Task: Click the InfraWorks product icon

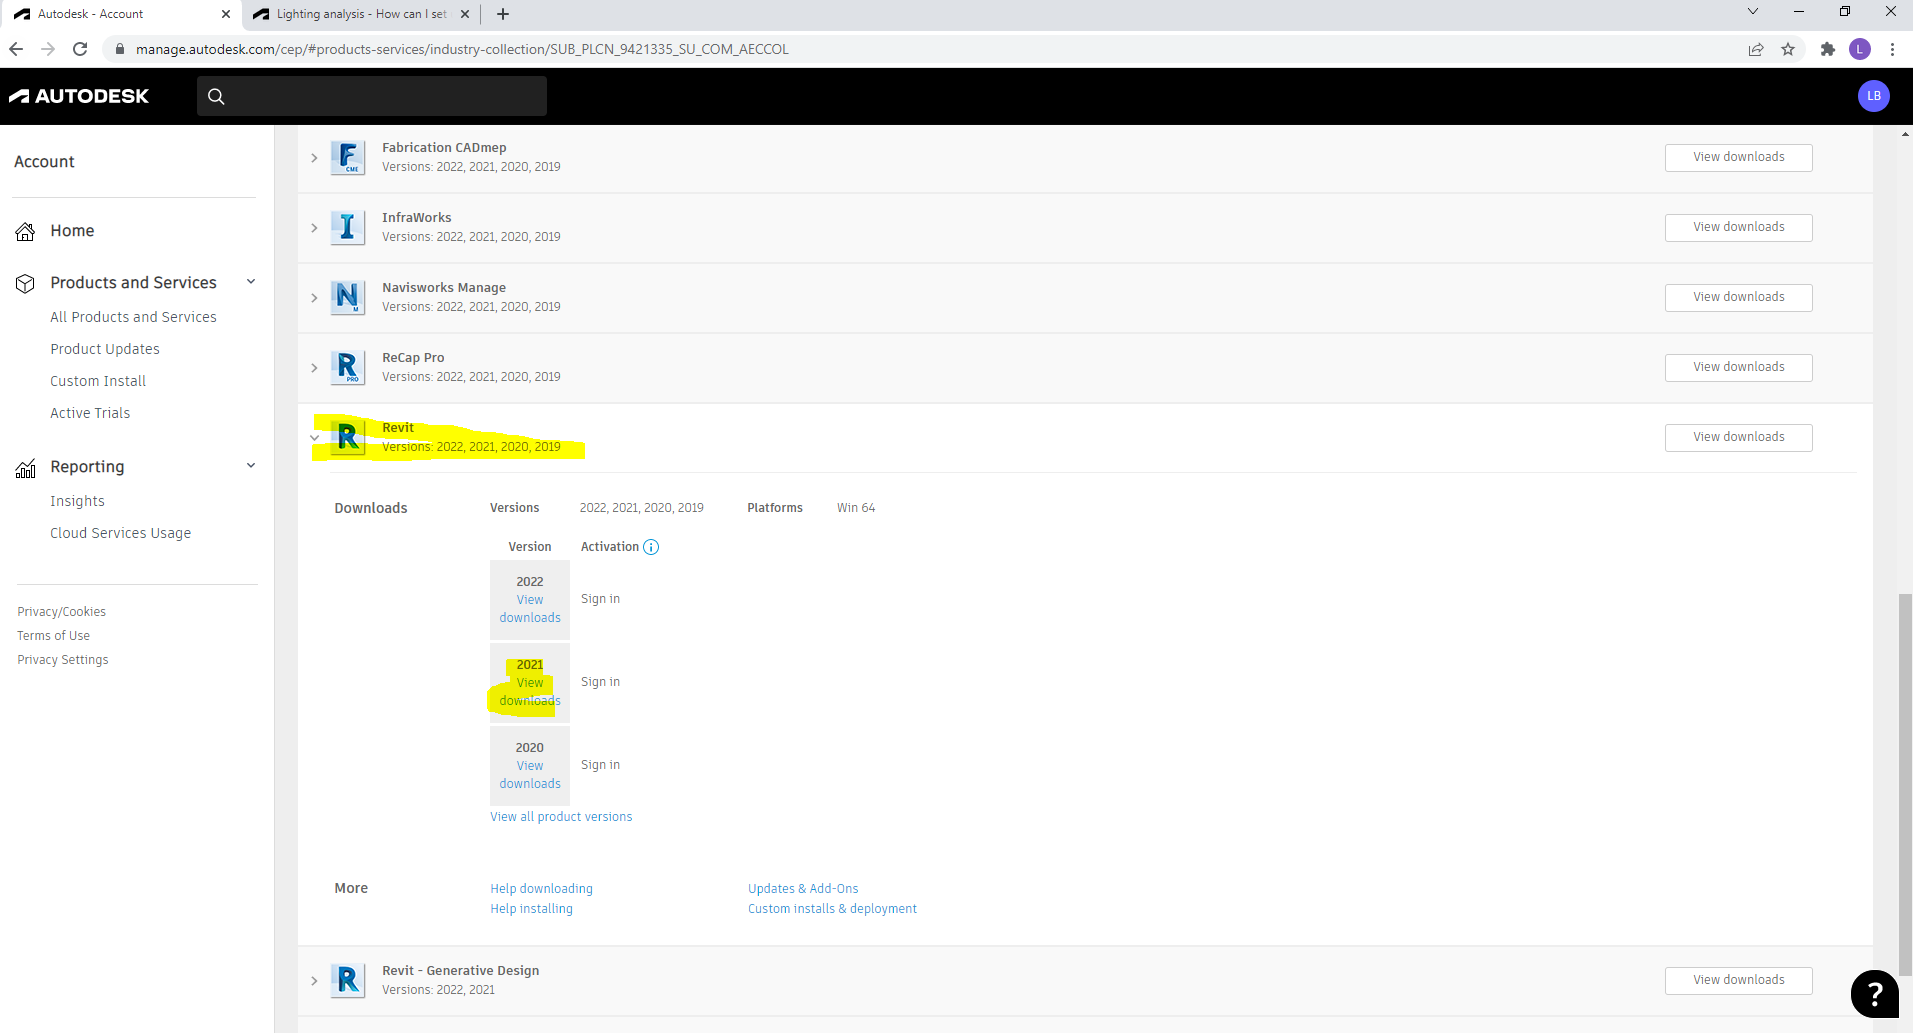Action: (x=347, y=227)
